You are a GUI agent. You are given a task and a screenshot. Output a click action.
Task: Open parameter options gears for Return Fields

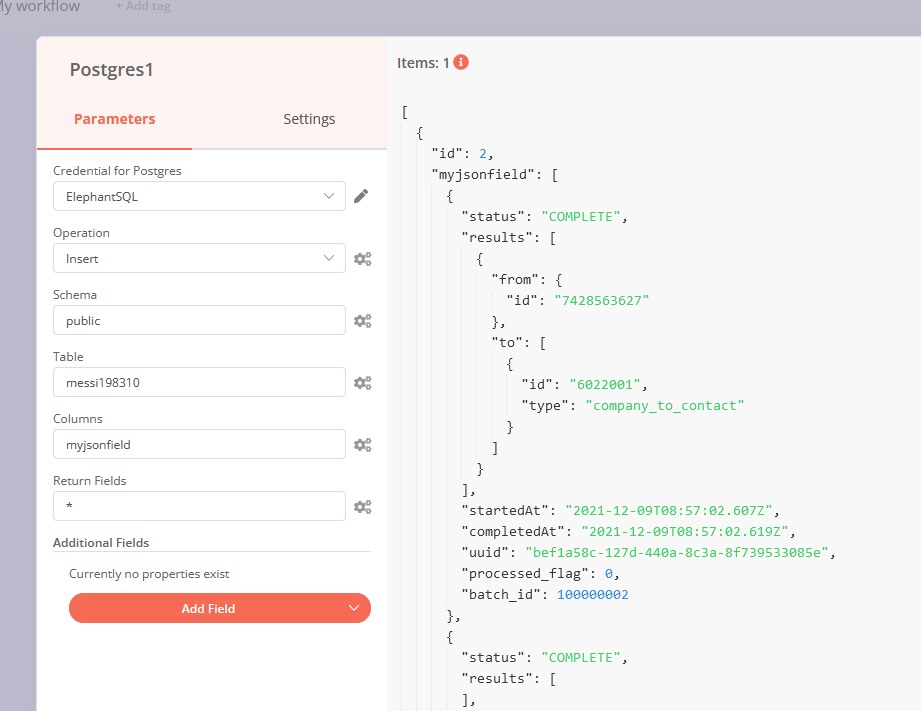click(362, 507)
